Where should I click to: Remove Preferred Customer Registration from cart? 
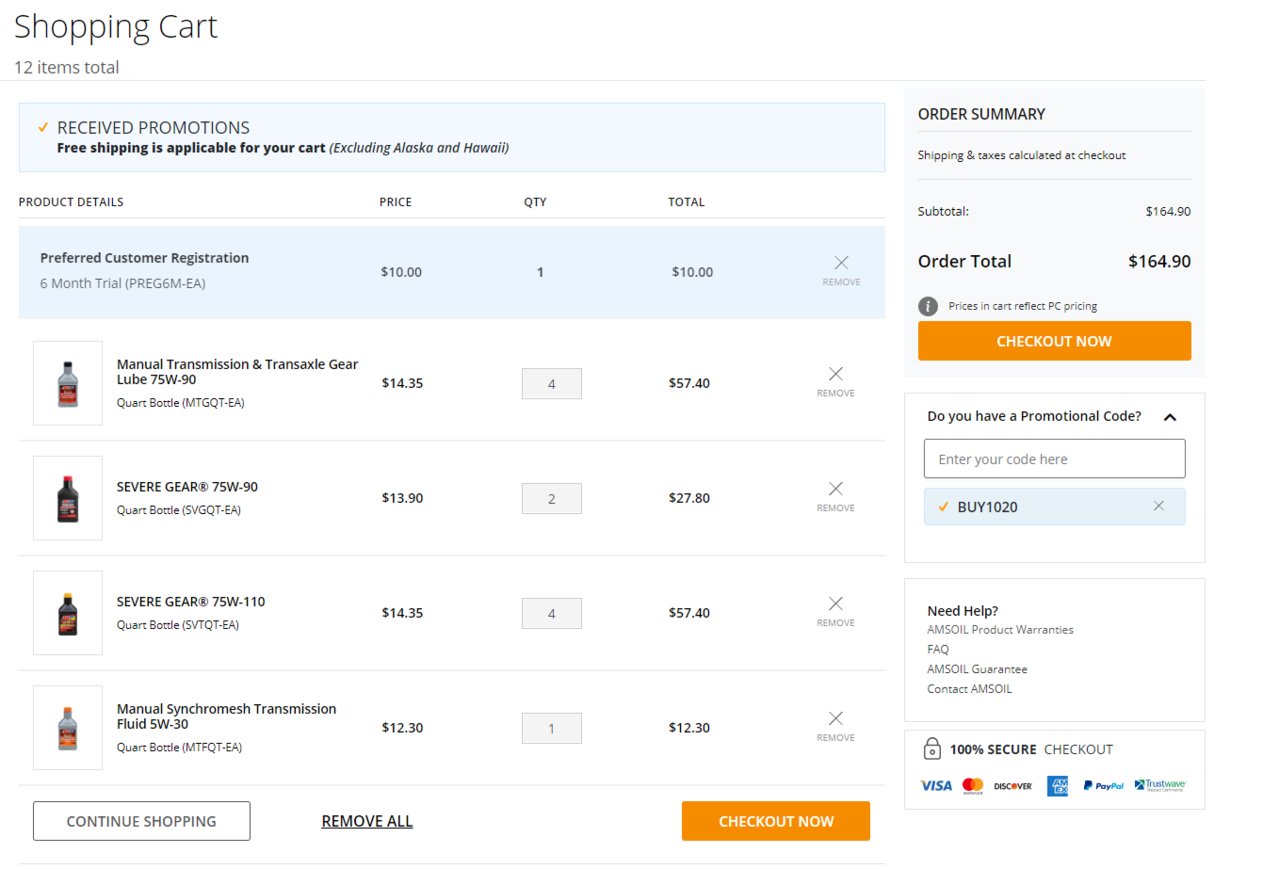tap(841, 270)
